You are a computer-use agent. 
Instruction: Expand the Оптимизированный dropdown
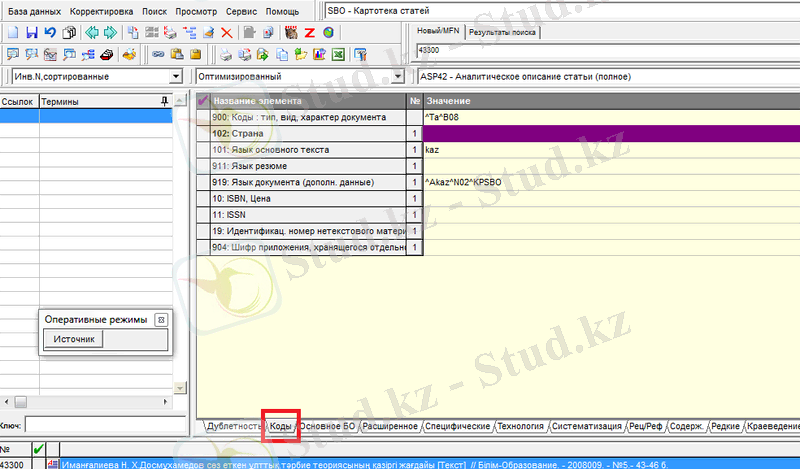click(x=398, y=77)
